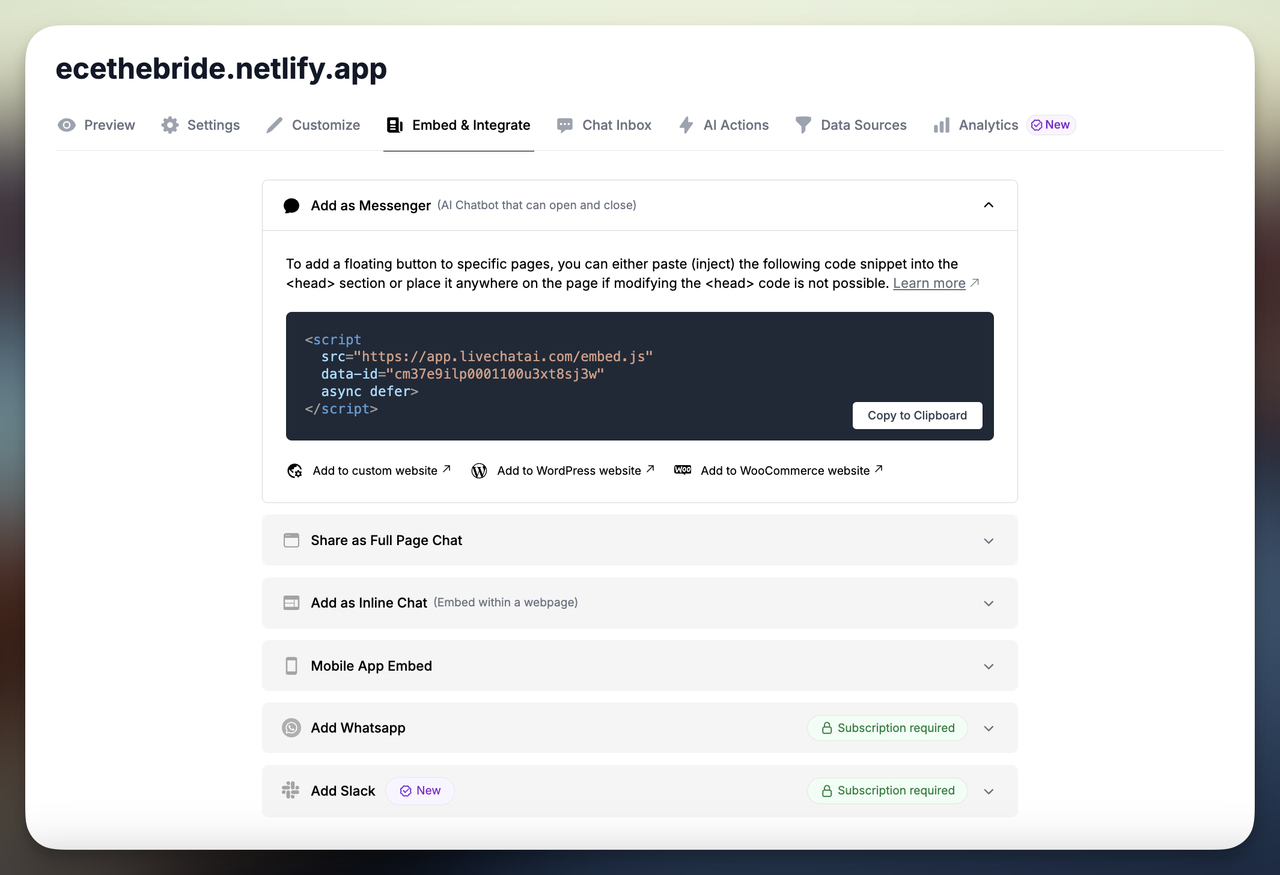The image size is (1280, 875).
Task: Click the Embed & Integrate document icon
Action: click(x=392, y=125)
